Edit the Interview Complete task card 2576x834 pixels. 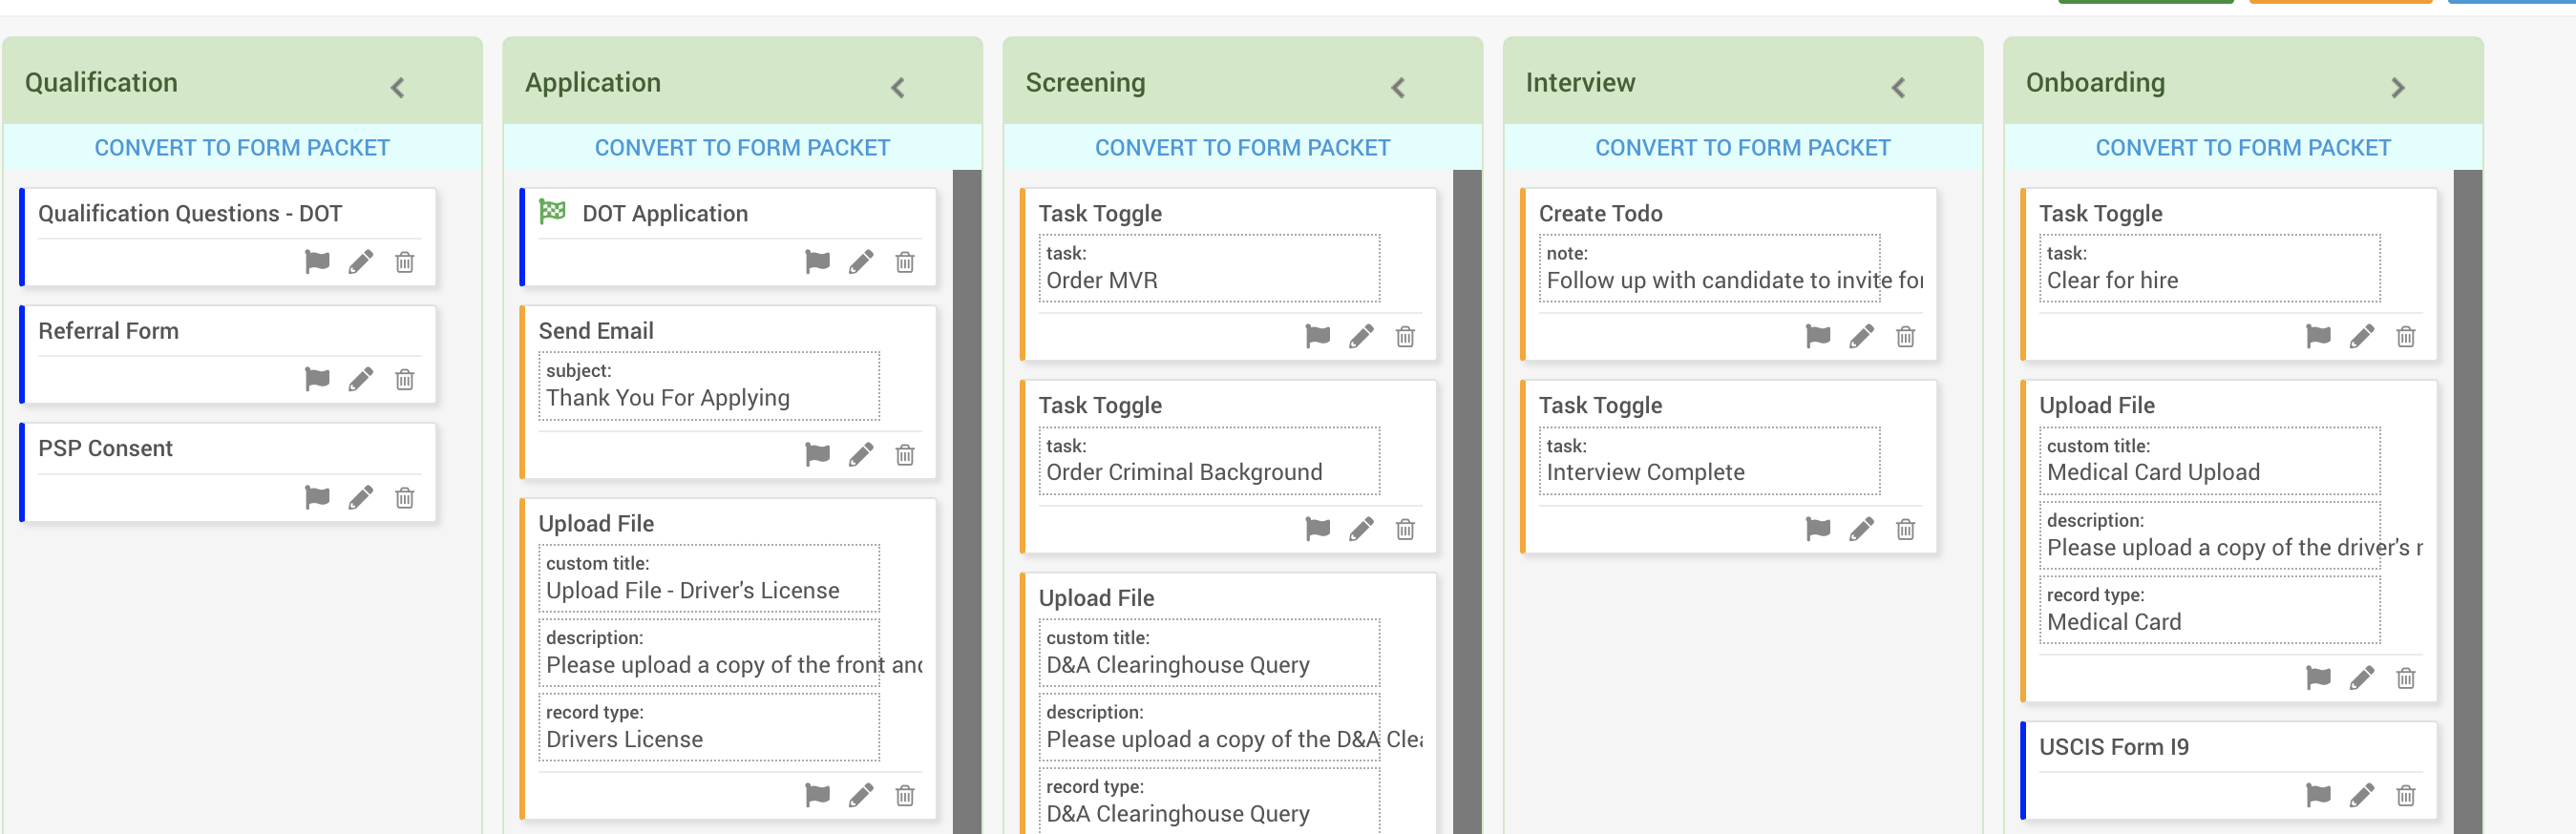click(1862, 529)
